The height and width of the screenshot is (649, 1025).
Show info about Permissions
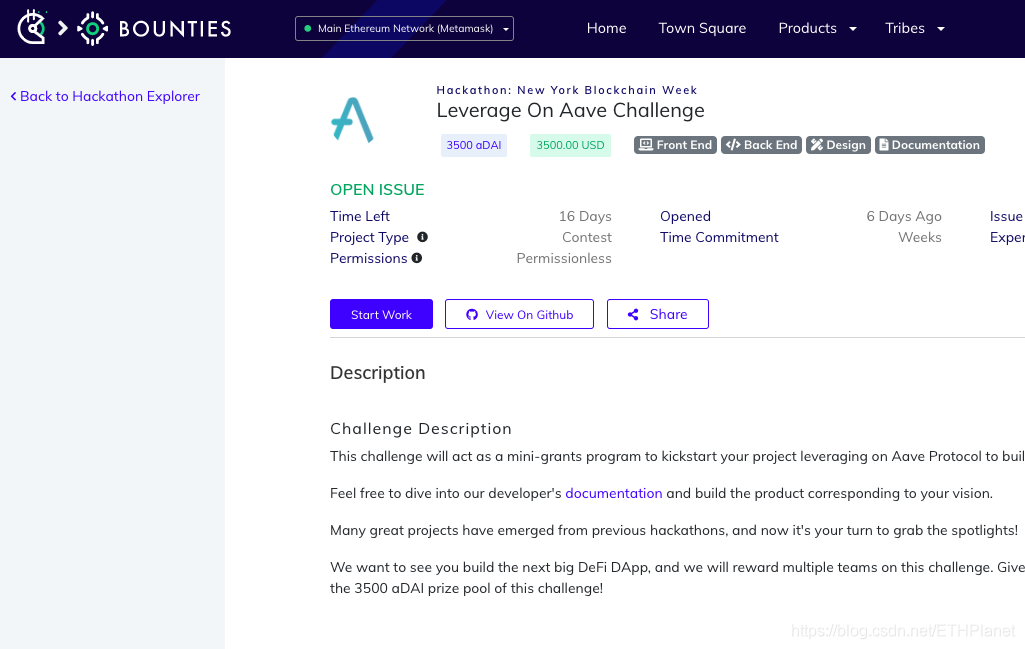point(416,258)
